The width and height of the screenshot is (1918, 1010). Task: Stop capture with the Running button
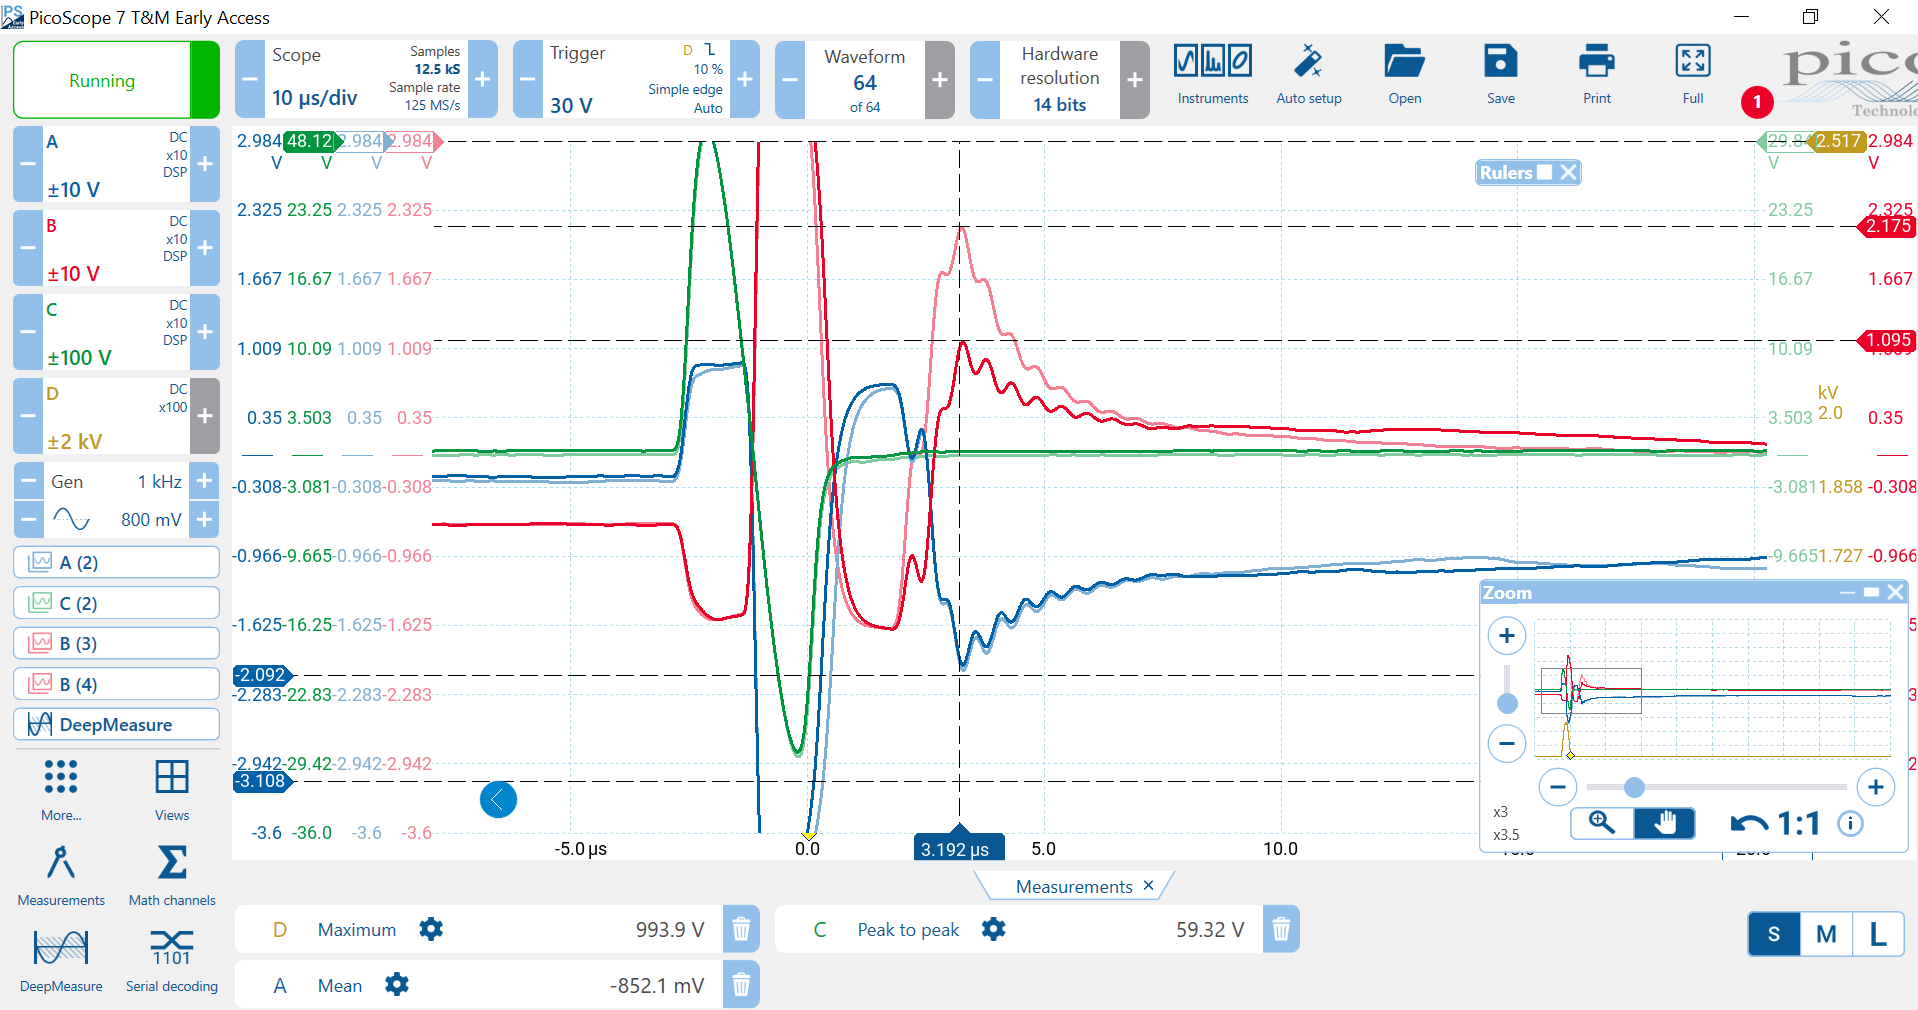(116, 80)
